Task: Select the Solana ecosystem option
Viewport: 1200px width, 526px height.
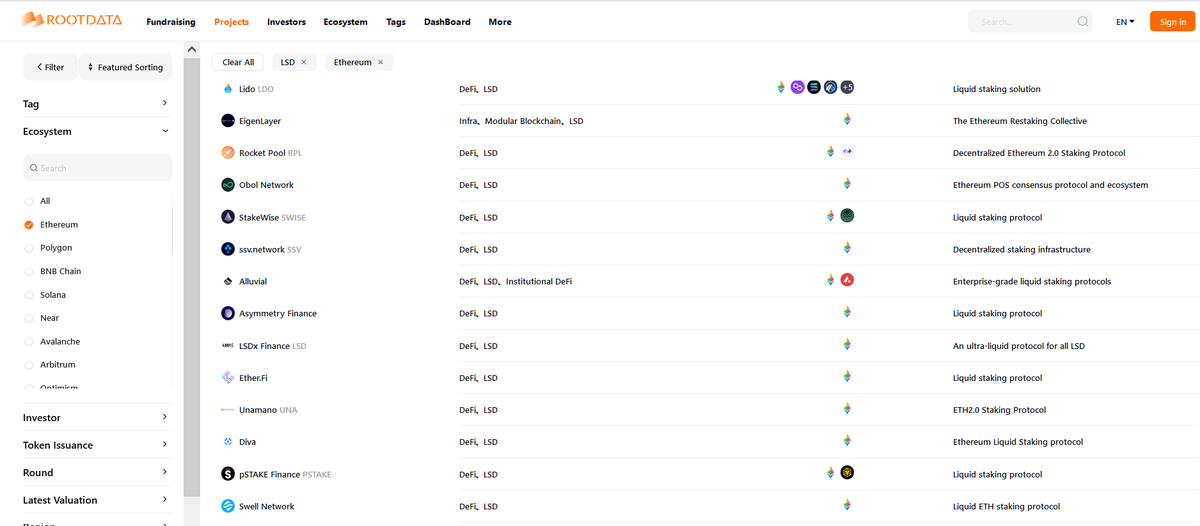Action: [x=29, y=295]
